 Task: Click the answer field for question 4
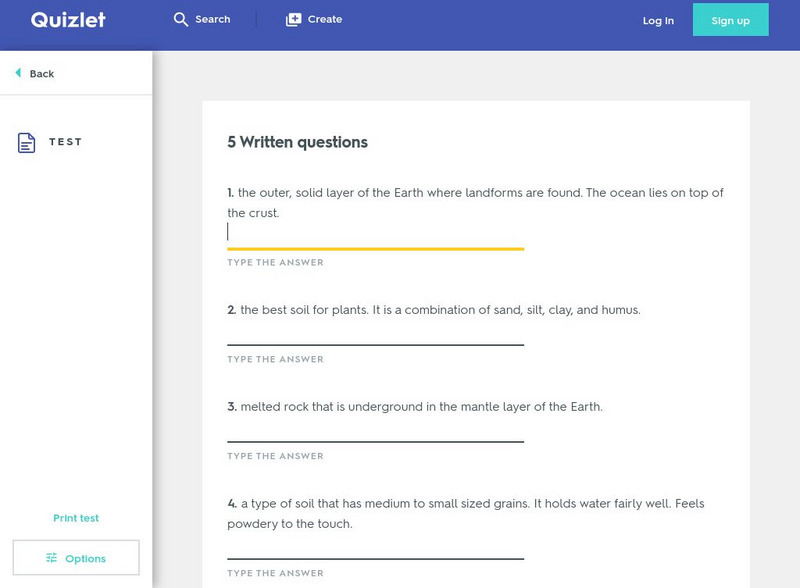pos(375,547)
